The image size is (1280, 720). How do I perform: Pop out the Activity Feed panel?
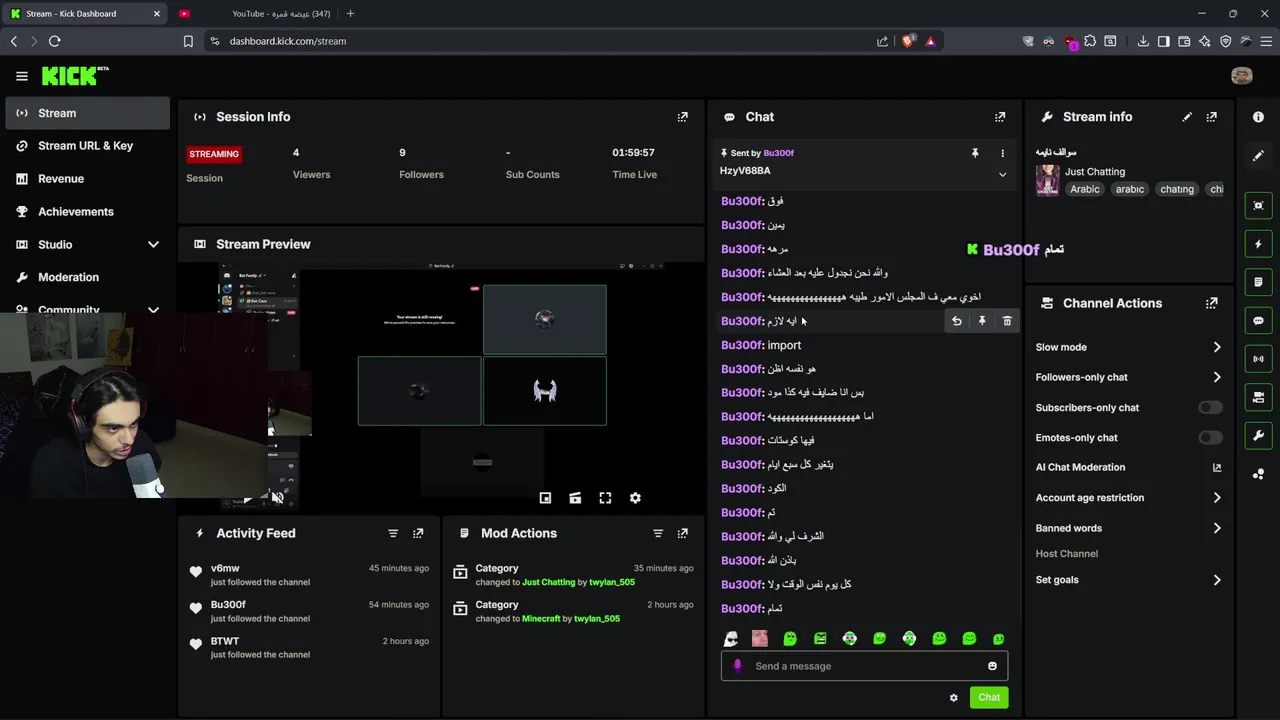coord(418,534)
